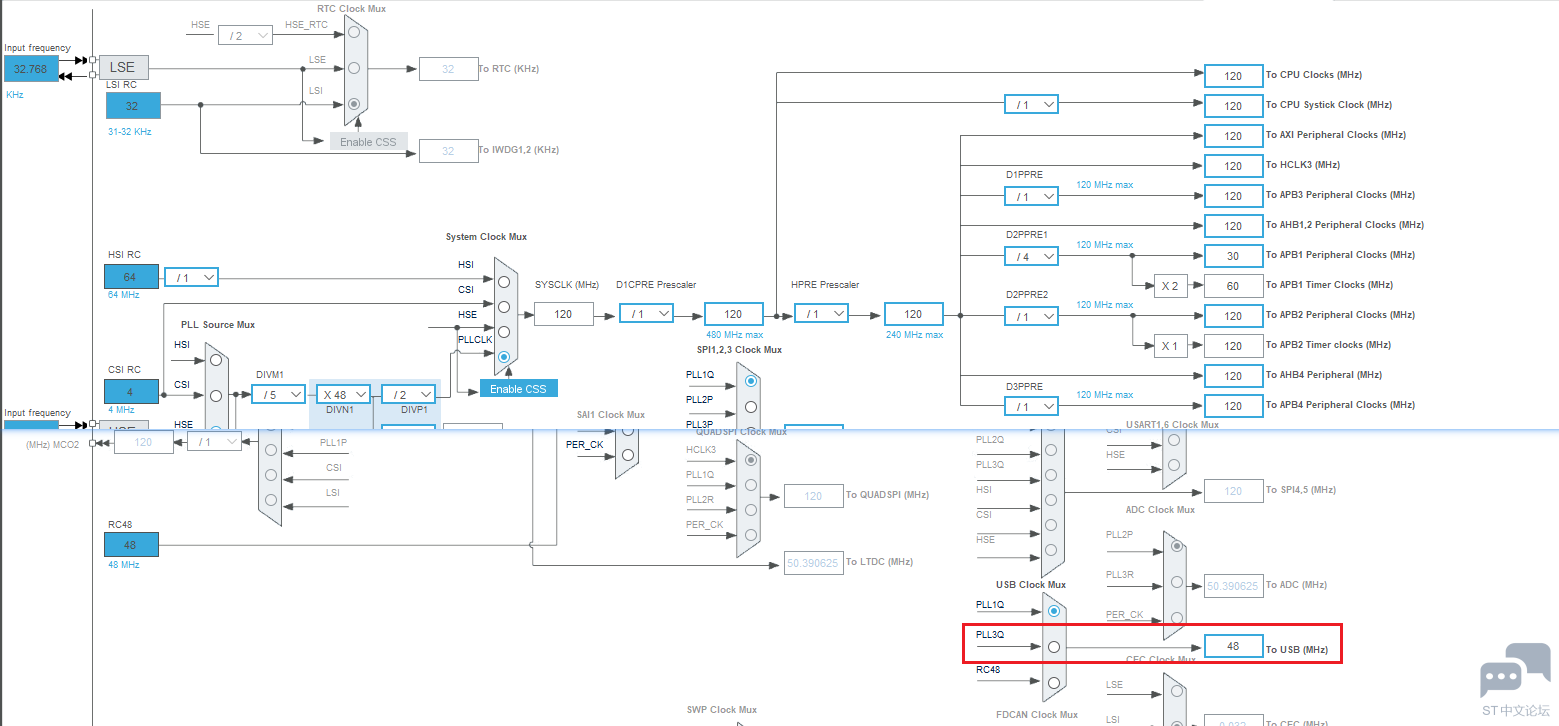The image size is (1559, 726).
Task: Select CSI in PLL Source Mux
Action: [215, 396]
